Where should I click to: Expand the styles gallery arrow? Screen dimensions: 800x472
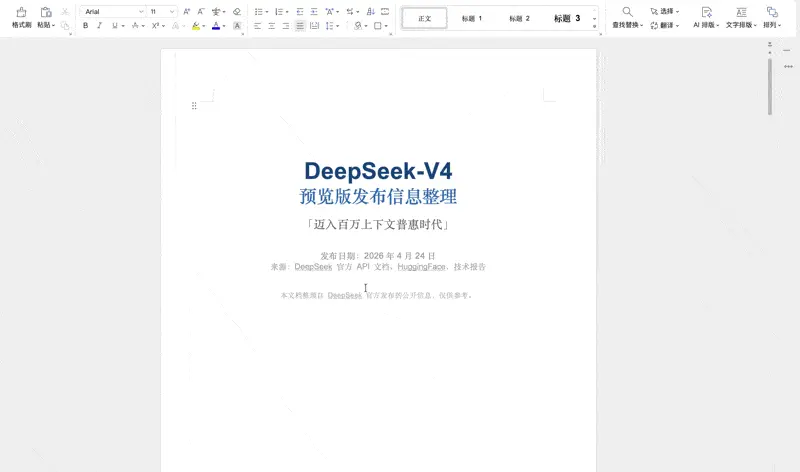click(594, 27)
